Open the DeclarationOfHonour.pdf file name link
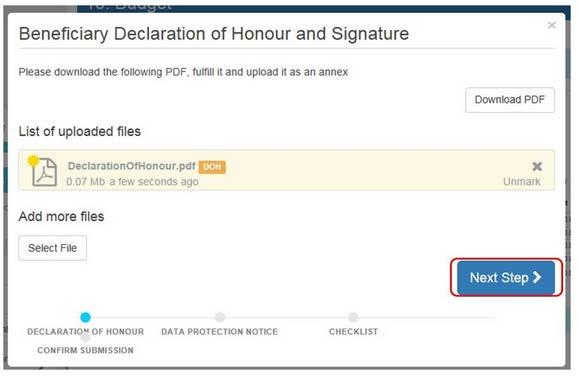The height and width of the screenshot is (379, 579). click(131, 166)
